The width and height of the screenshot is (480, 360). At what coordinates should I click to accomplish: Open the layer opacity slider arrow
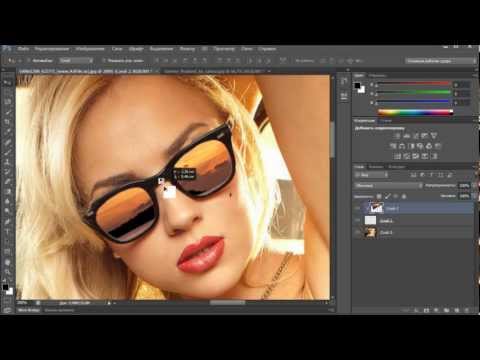[474, 185]
